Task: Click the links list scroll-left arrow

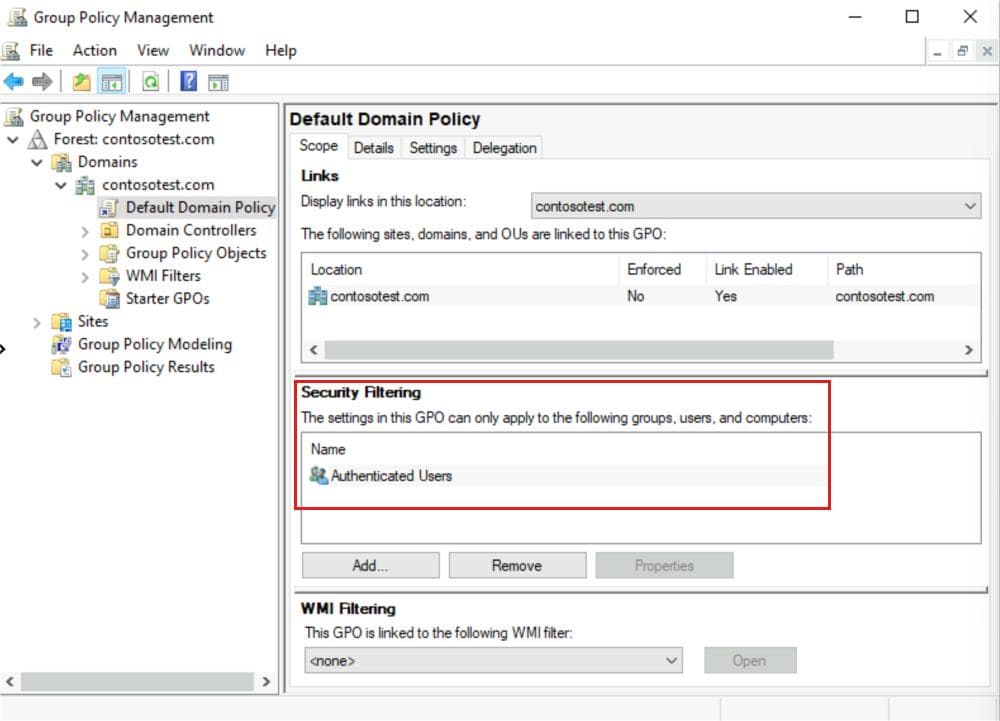Action: [x=314, y=349]
